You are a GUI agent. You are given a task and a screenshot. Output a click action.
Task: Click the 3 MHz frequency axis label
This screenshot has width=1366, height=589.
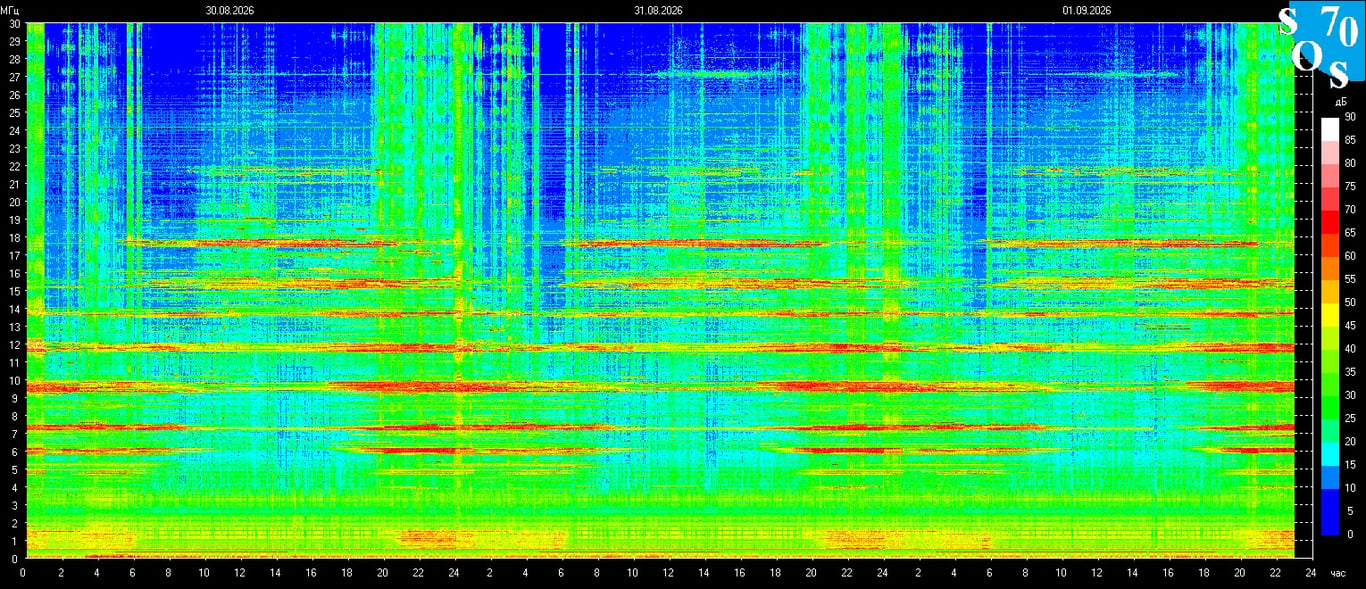[17, 506]
